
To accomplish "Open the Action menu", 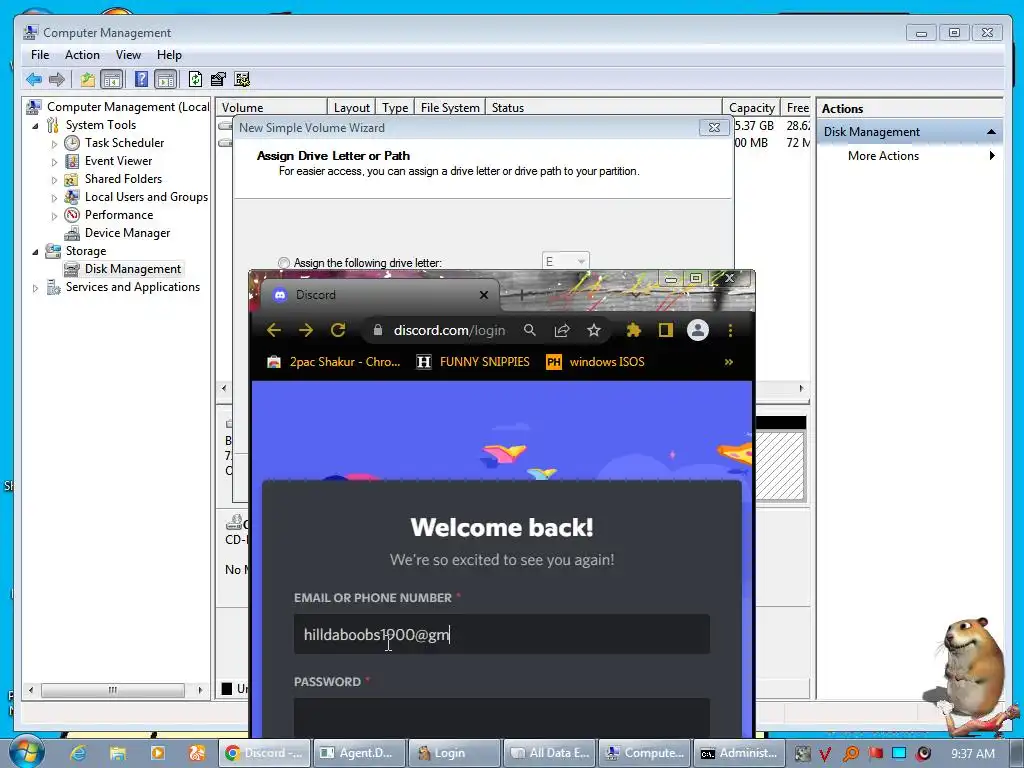I will click(82, 55).
